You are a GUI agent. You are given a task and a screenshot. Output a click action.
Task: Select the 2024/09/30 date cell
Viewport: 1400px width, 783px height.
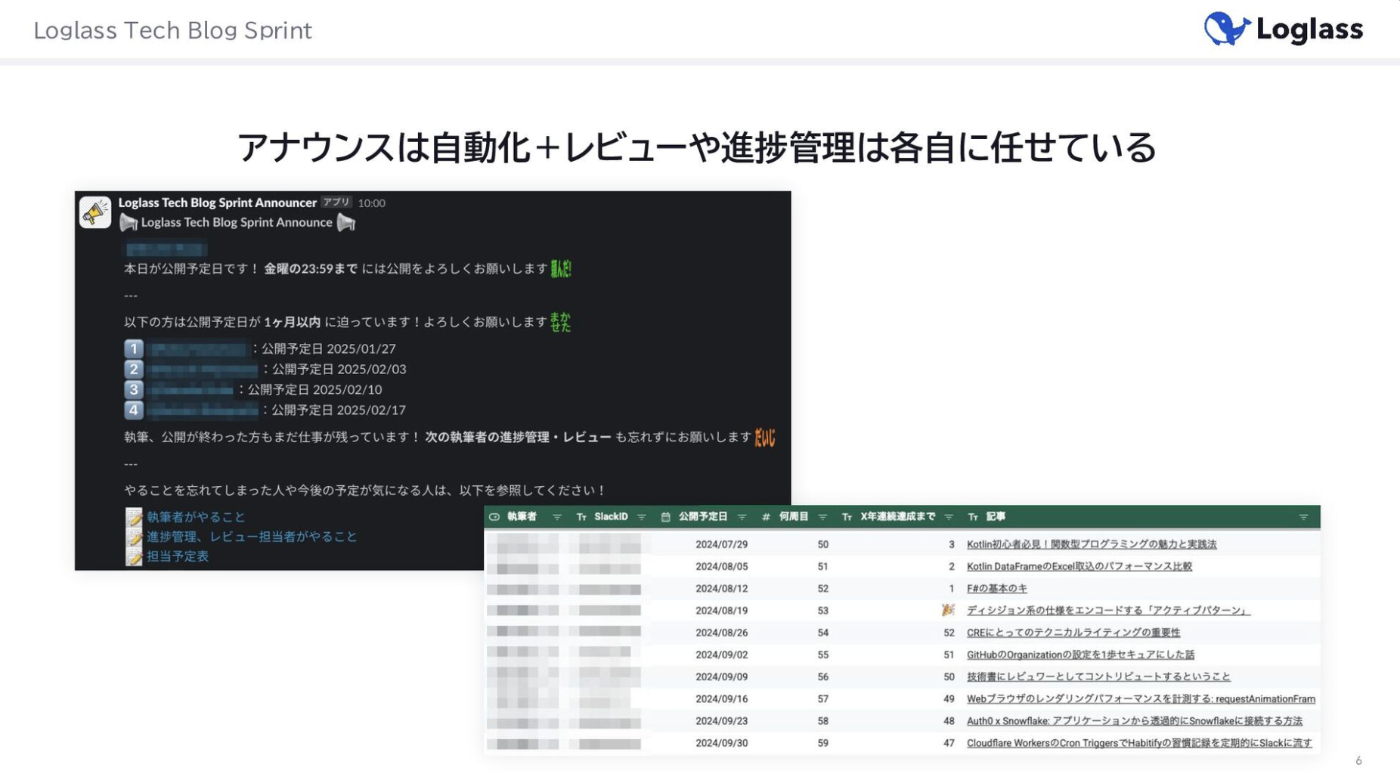(x=722, y=743)
